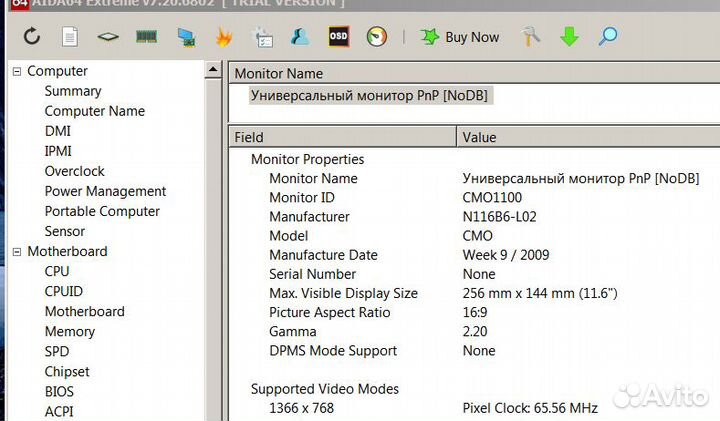Select the Supported Video Modes group row
This screenshot has width=720, height=421.
coord(325,389)
